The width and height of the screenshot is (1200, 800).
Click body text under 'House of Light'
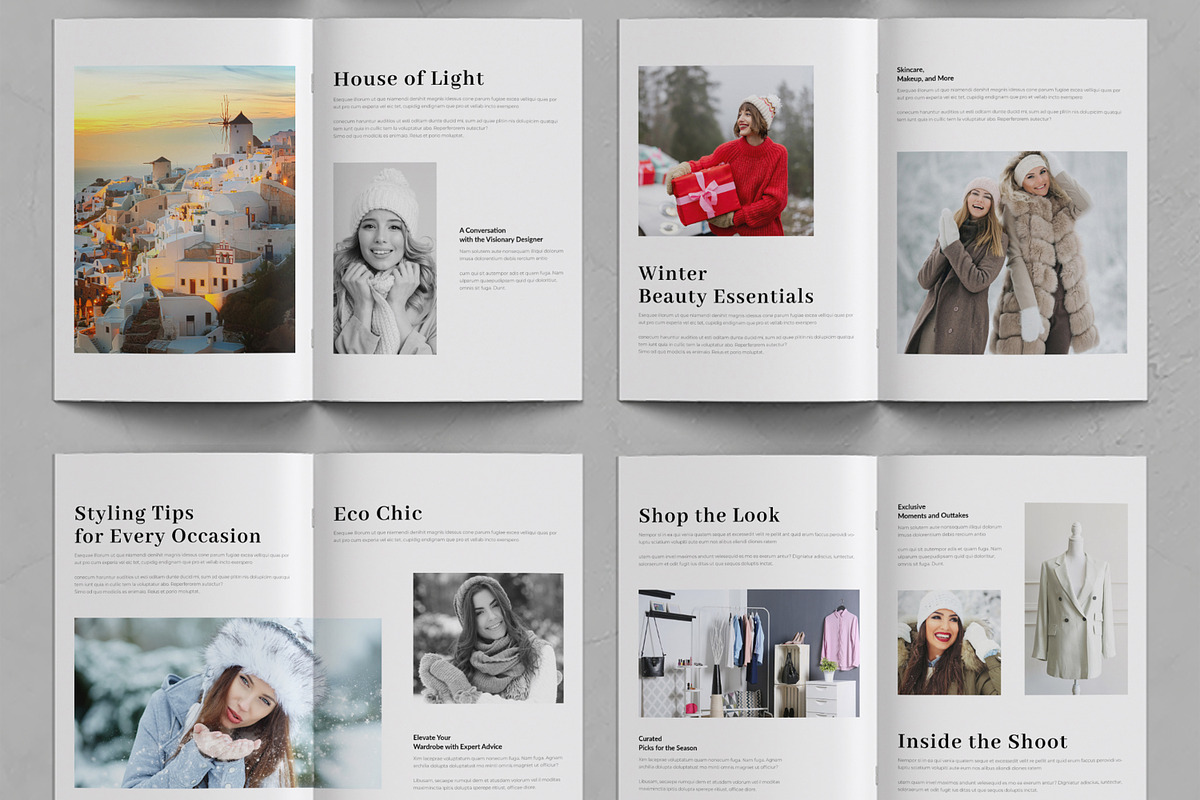446,118
